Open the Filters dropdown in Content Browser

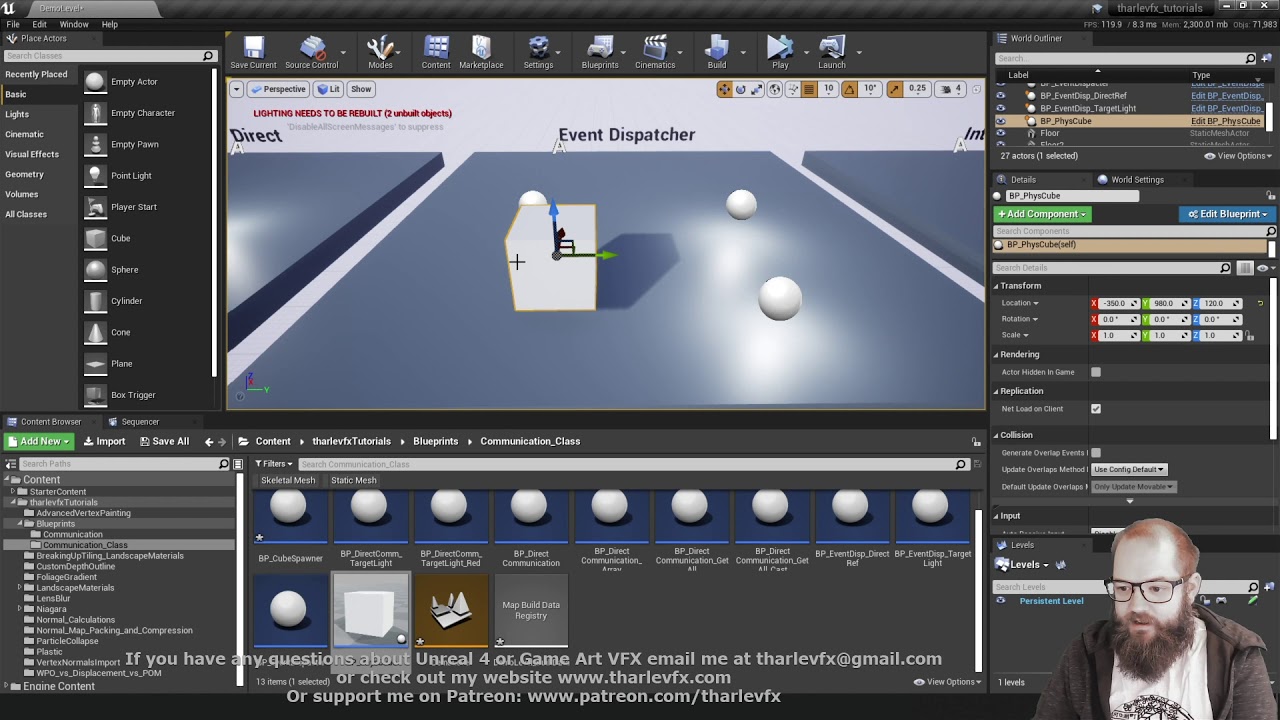click(x=273, y=464)
